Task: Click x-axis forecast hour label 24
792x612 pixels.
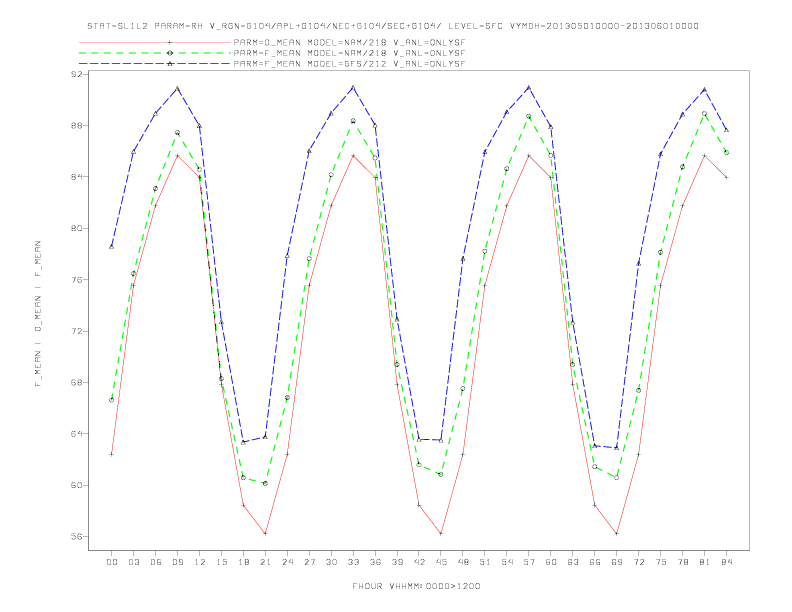Action: (287, 562)
